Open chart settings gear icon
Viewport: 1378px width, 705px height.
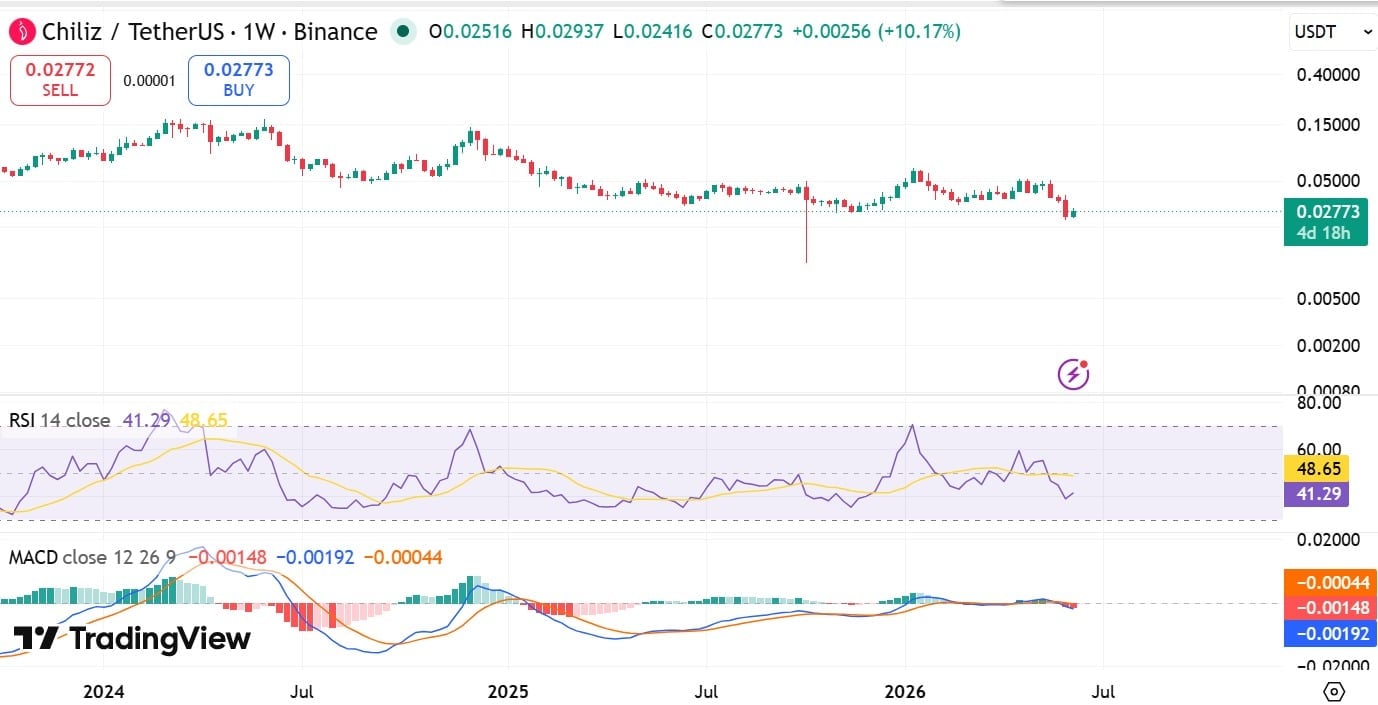pos(1333,692)
